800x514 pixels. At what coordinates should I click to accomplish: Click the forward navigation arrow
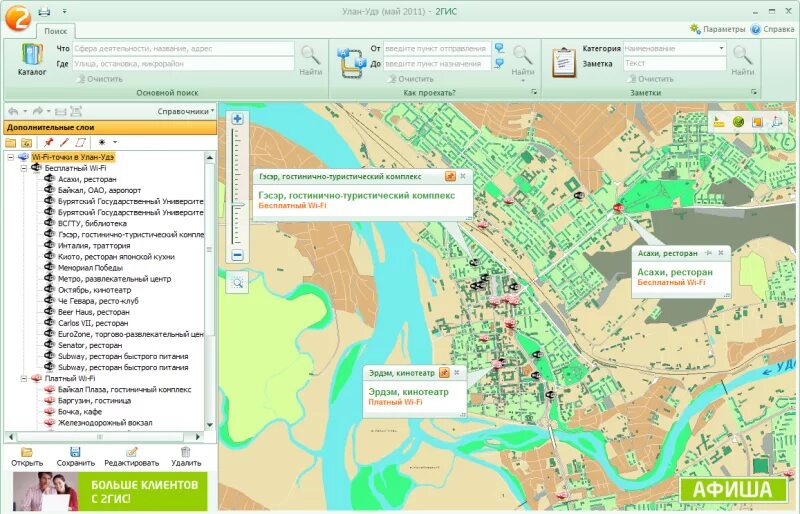pos(37,111)
